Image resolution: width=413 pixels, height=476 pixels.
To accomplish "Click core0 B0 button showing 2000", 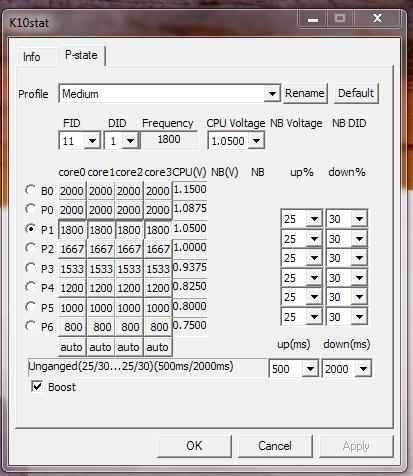I will 72,191.
